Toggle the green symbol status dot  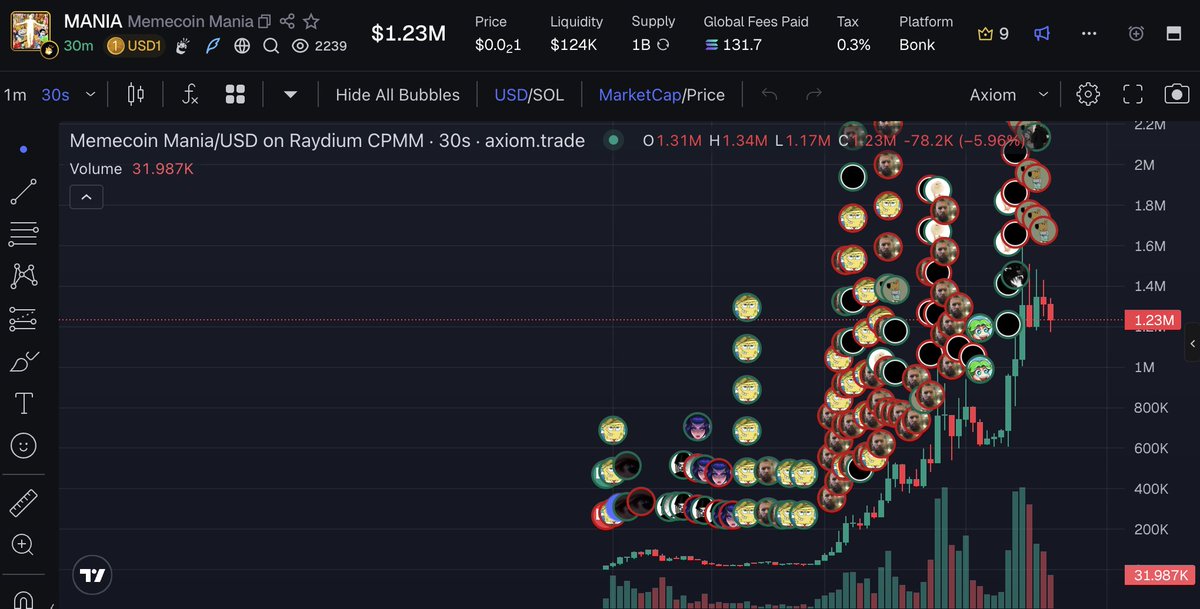pos(613,141)
